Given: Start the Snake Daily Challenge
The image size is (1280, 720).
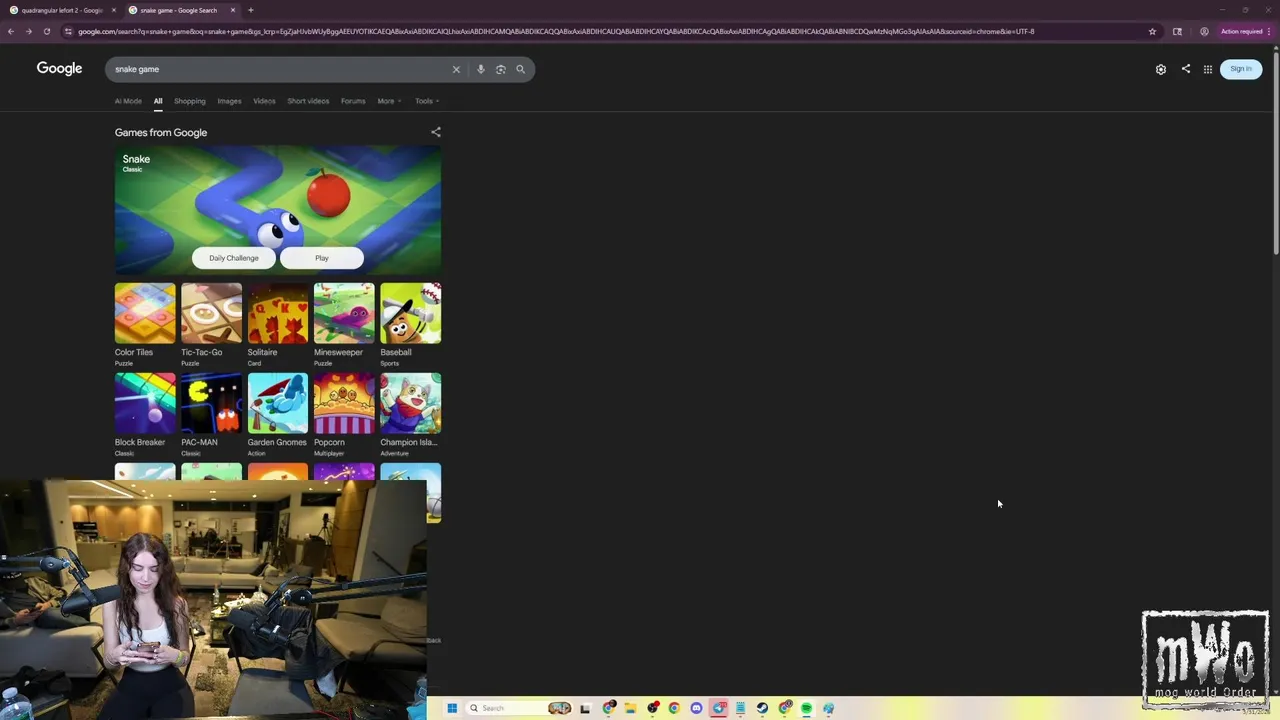Looking at the screenshot, I should coord(234,258).
